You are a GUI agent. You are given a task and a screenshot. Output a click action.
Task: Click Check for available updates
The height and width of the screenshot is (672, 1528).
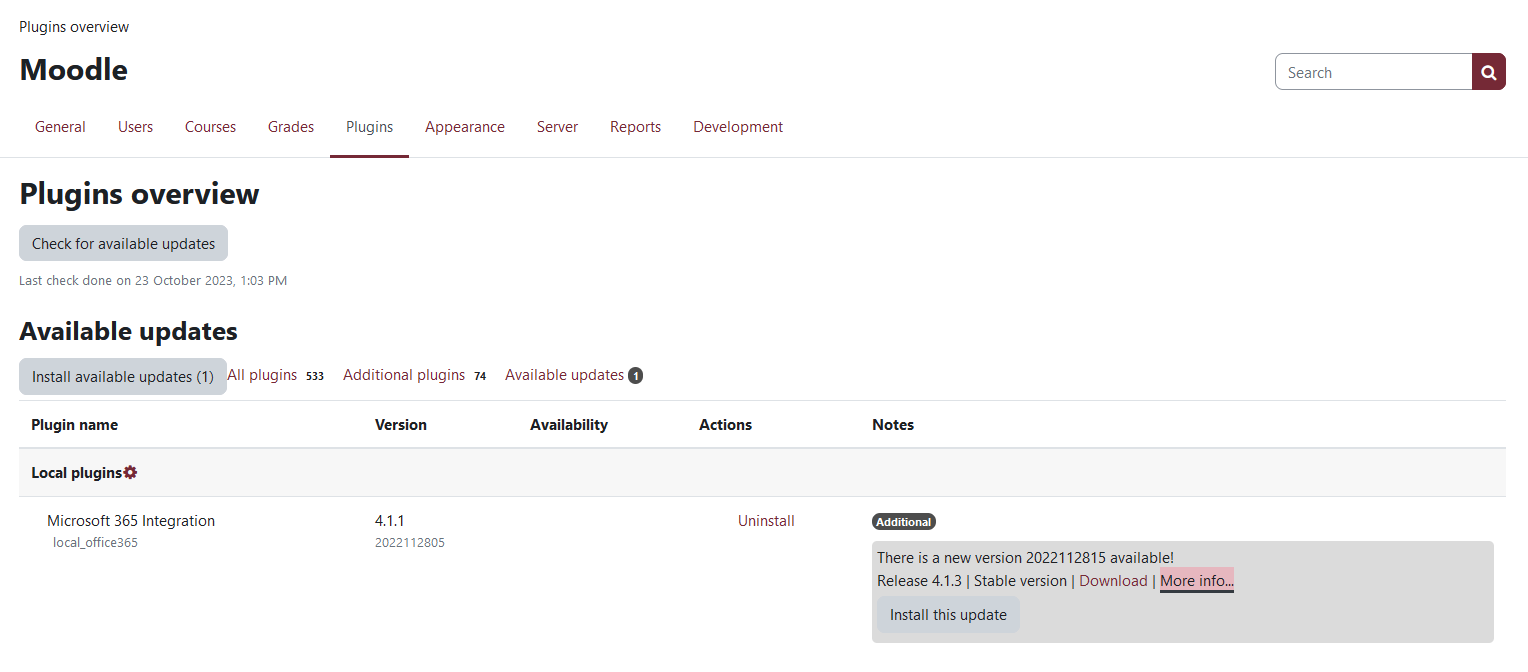click(x=123, y=243)
